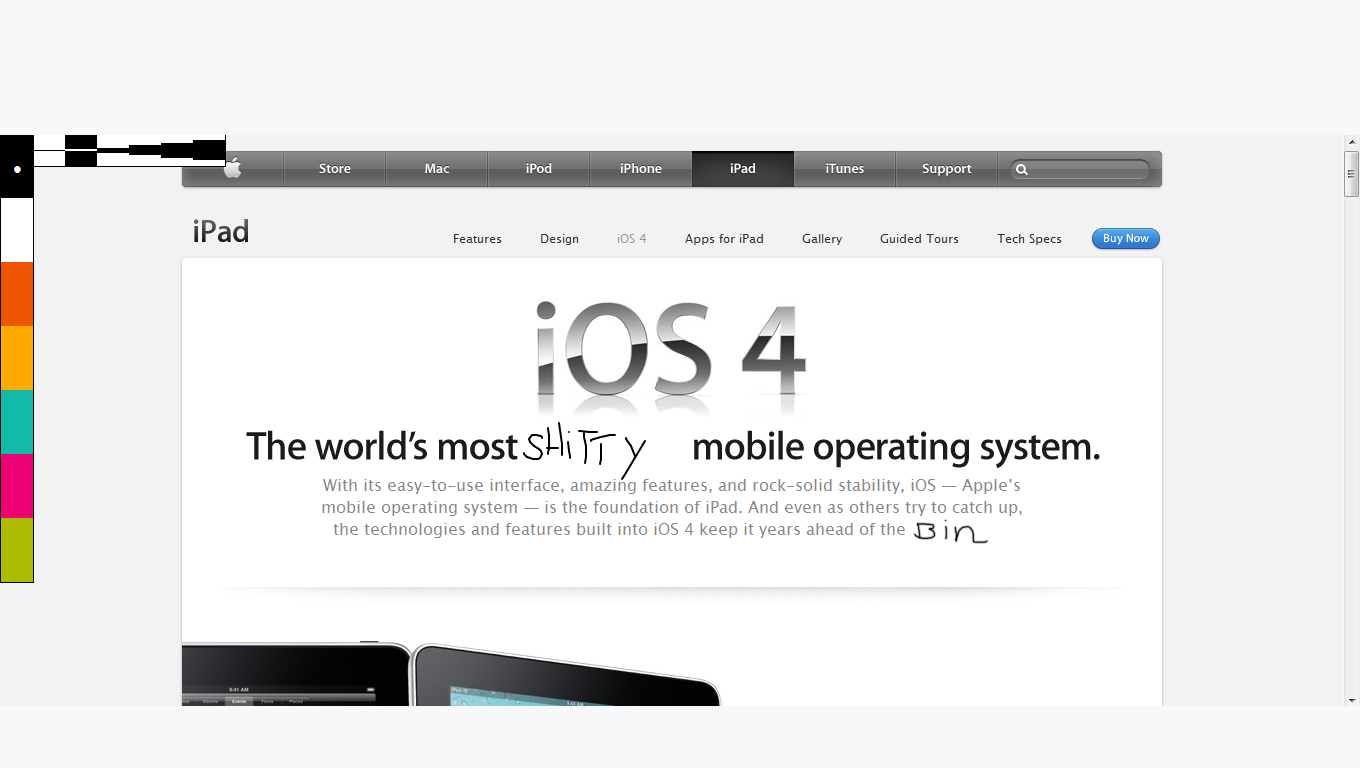Click the line starting "With its easy-to-use interface"
The height and width of the screenshot is (768, 1360).
(671, 486)
